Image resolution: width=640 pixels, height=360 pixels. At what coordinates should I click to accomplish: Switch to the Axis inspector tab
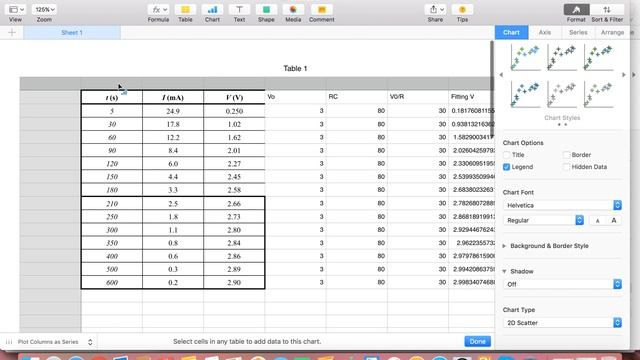tap(545, 32)
